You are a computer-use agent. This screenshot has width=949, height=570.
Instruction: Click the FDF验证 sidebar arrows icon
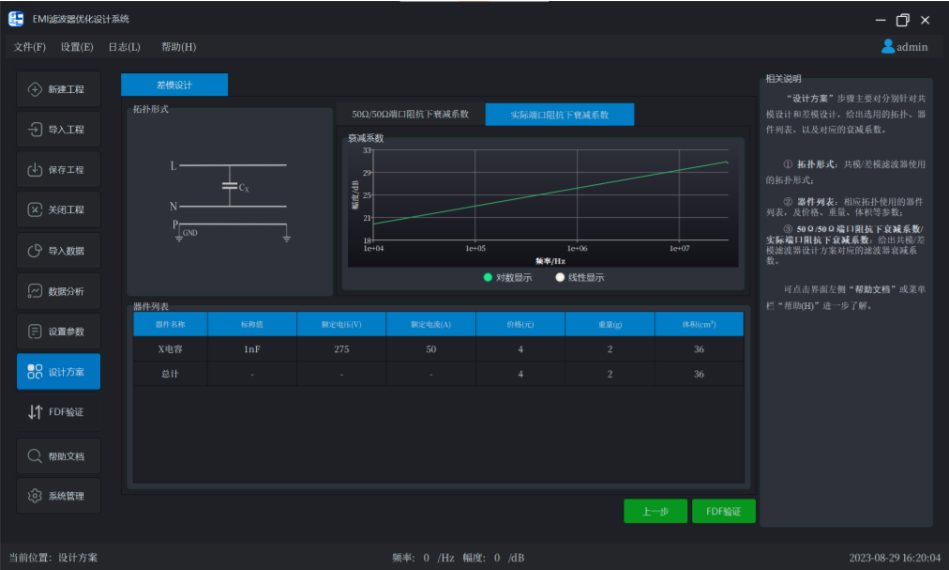coord(34,412)
